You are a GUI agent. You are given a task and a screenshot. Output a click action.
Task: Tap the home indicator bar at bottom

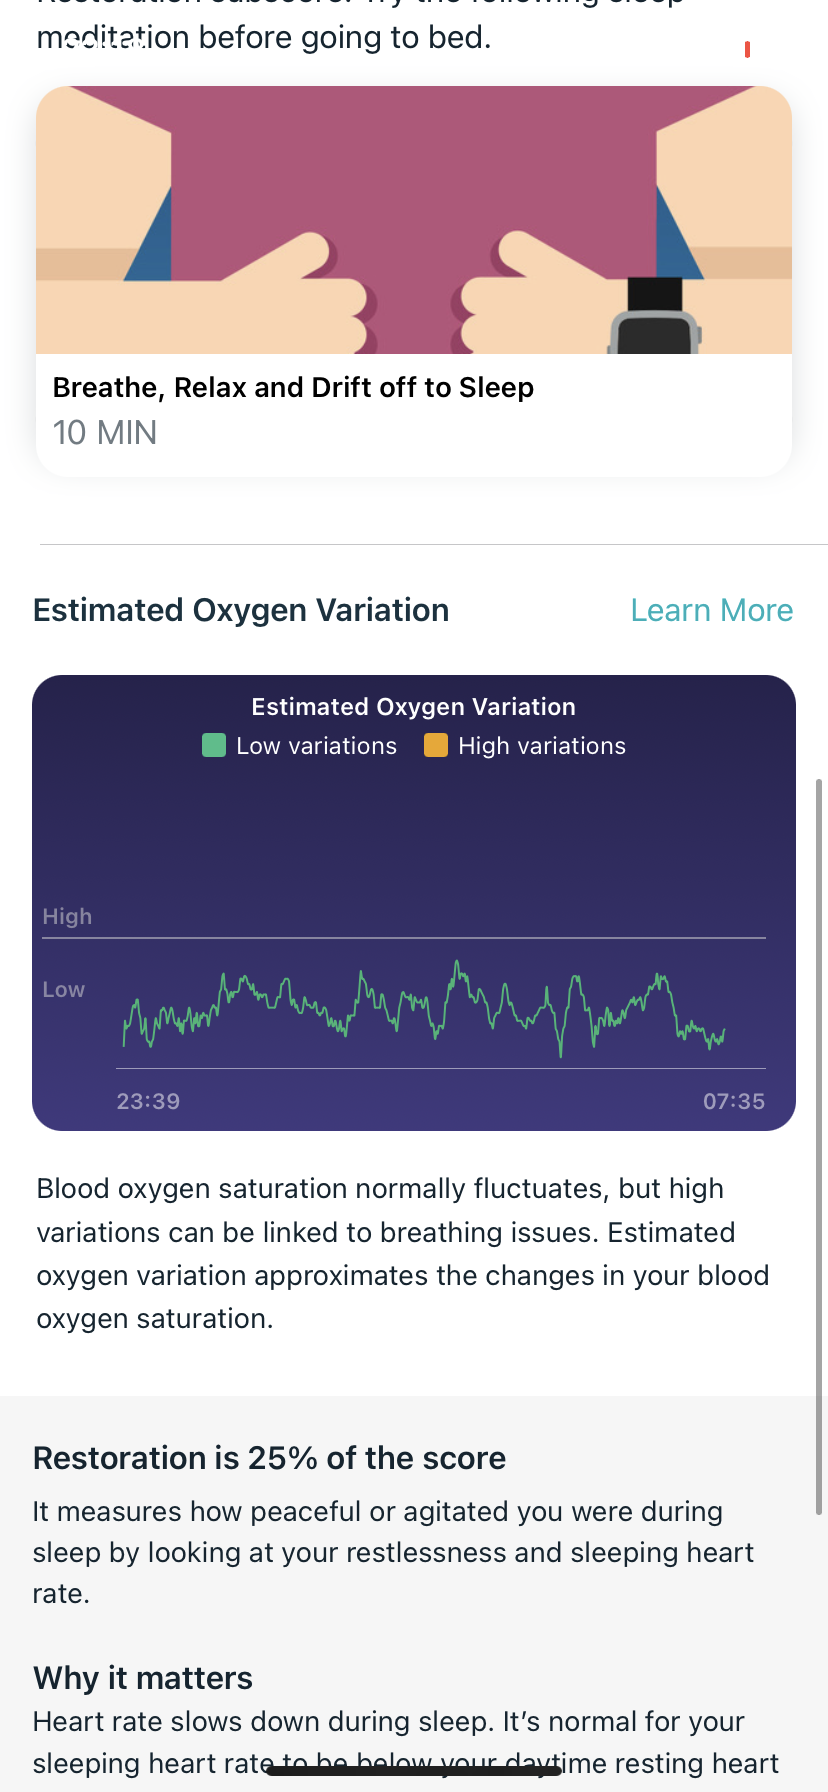click(x=414, y=1770)
